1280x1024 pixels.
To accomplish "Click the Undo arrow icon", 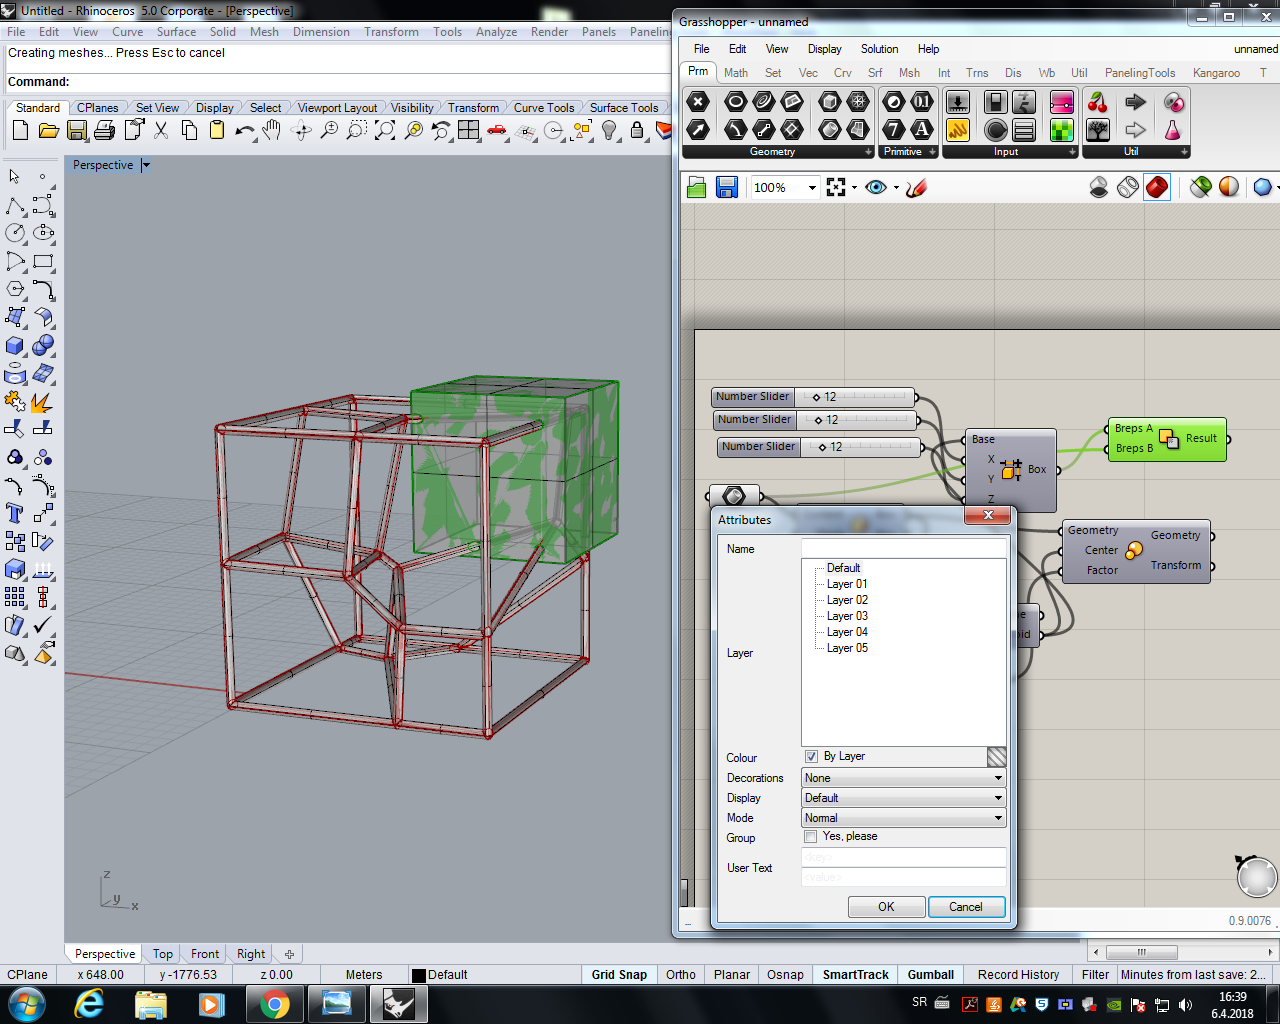I will point(244,130).
